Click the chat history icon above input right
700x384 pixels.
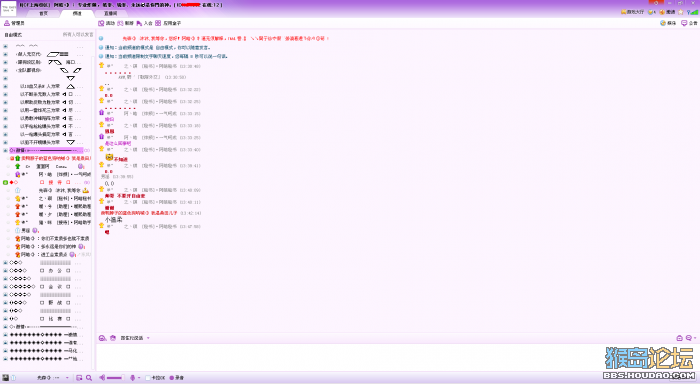[679, 338]
